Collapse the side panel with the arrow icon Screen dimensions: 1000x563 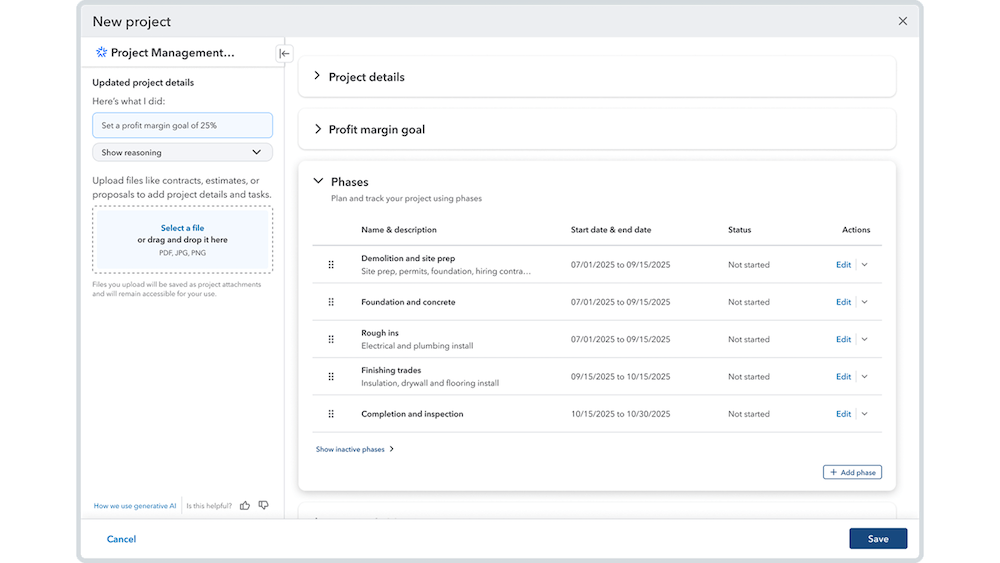click(x=284, y=54)
